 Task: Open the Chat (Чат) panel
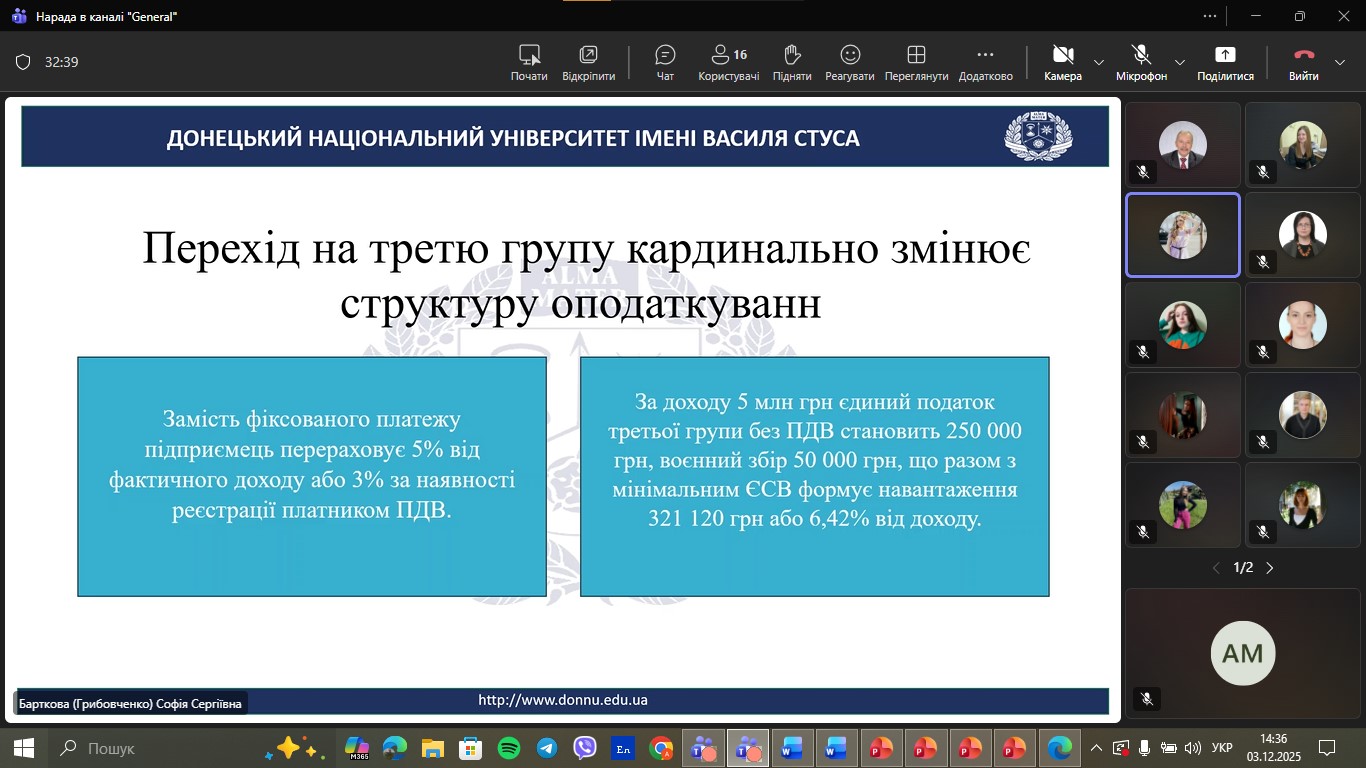coord(665,62)
